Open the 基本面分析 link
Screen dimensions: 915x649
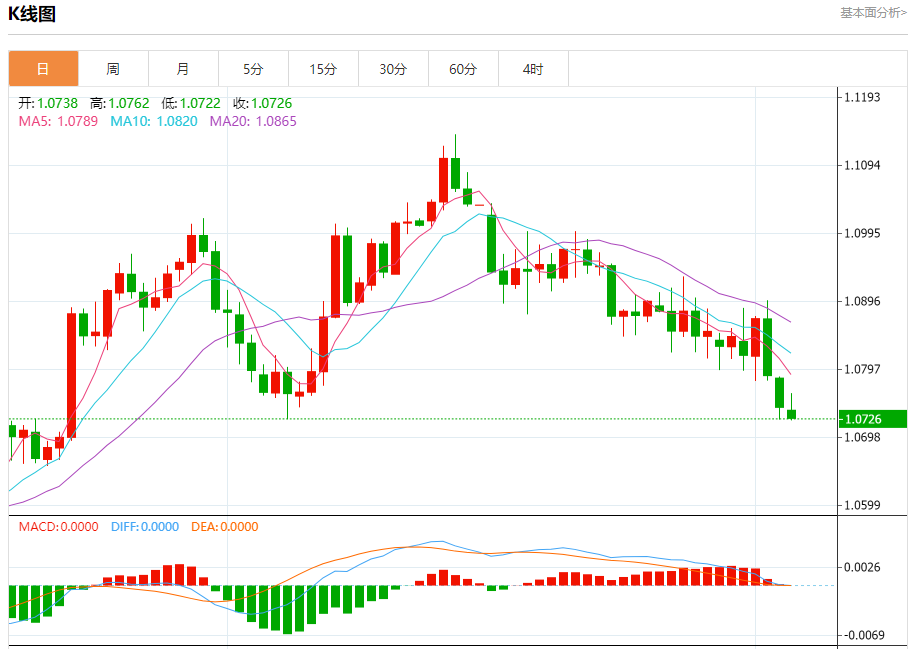(x=873, y=13)
